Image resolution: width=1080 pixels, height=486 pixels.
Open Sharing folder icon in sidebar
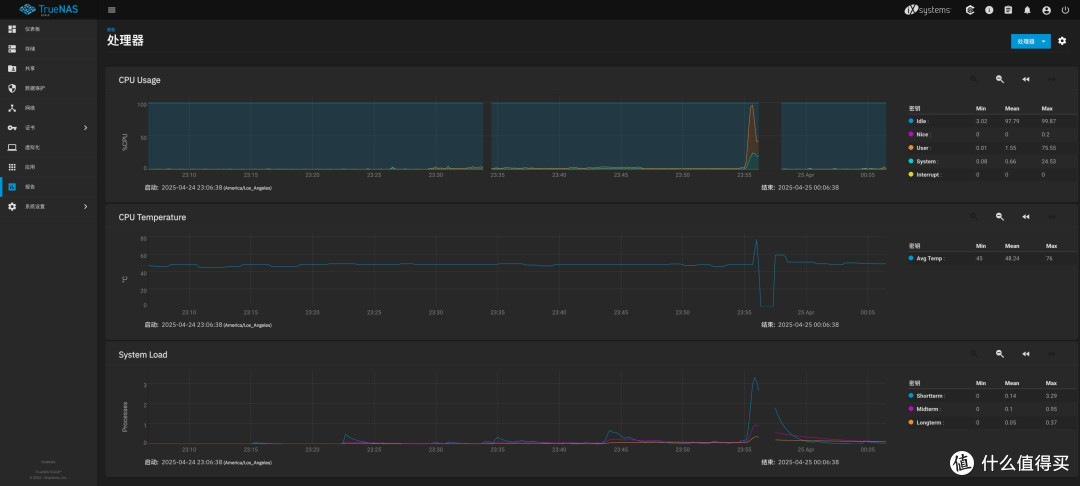12,69
